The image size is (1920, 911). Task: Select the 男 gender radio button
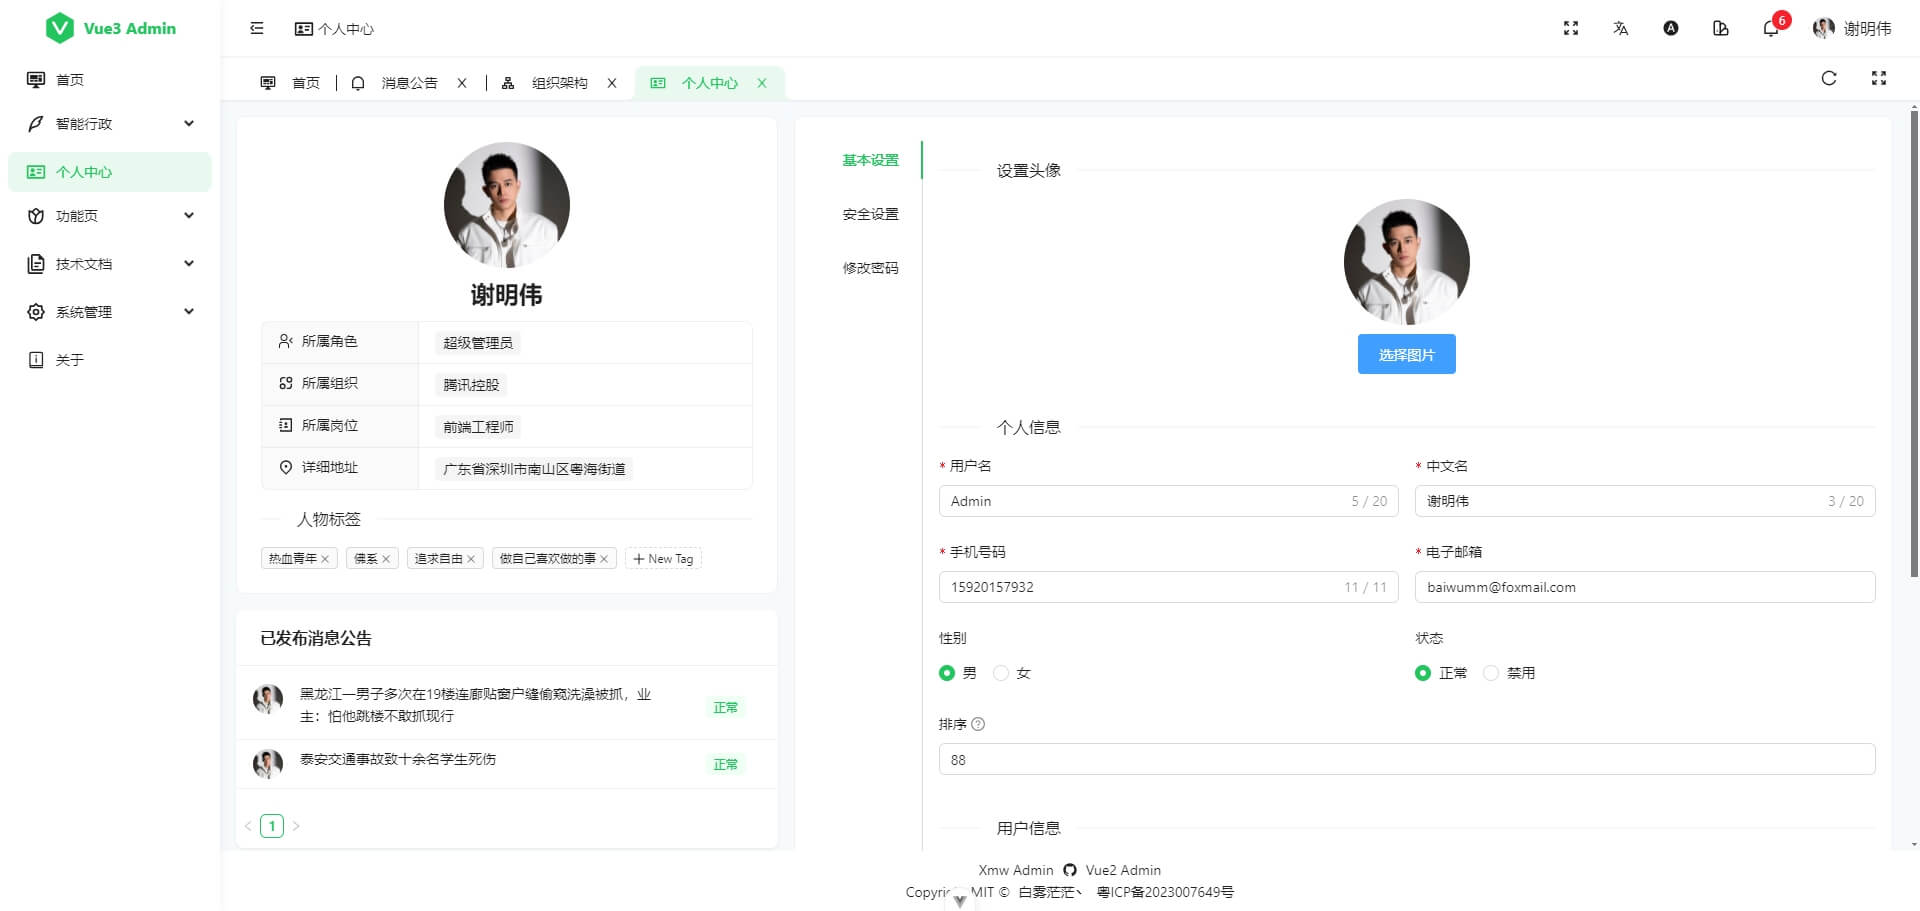pos(947,673)
